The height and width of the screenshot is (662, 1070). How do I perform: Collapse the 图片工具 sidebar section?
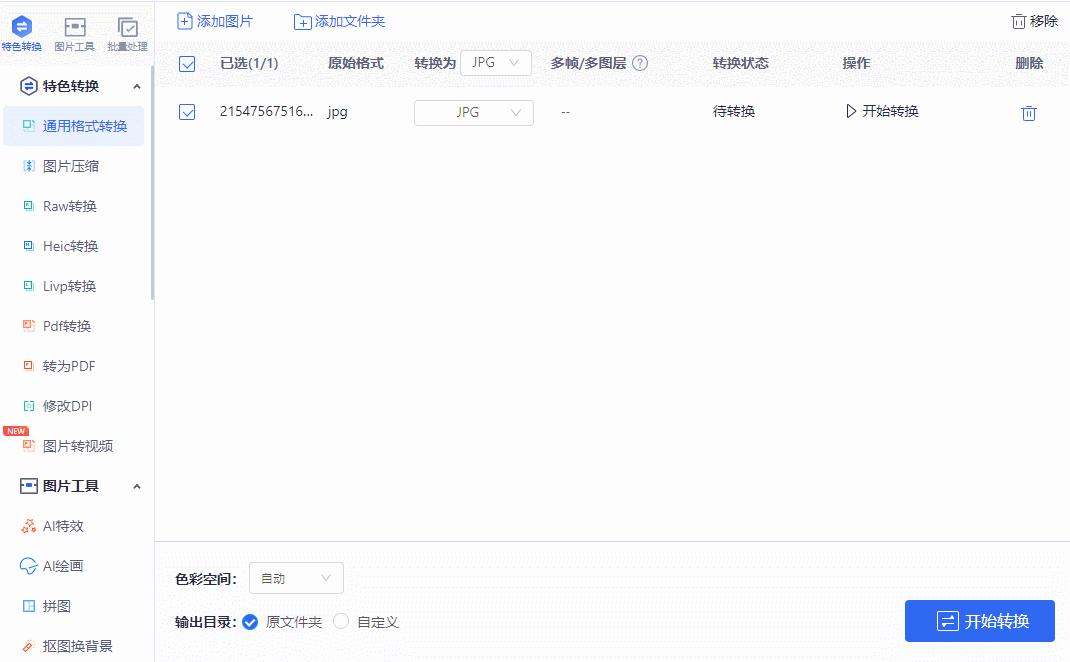136,487
